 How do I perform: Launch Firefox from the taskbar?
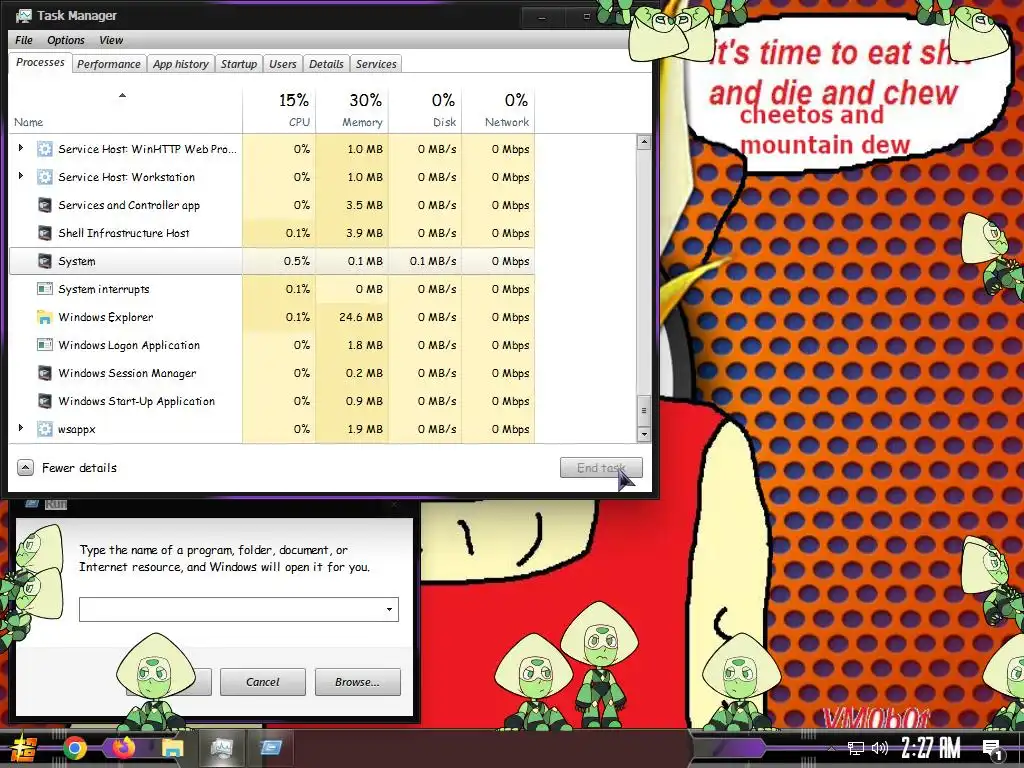tap(123, 747)
